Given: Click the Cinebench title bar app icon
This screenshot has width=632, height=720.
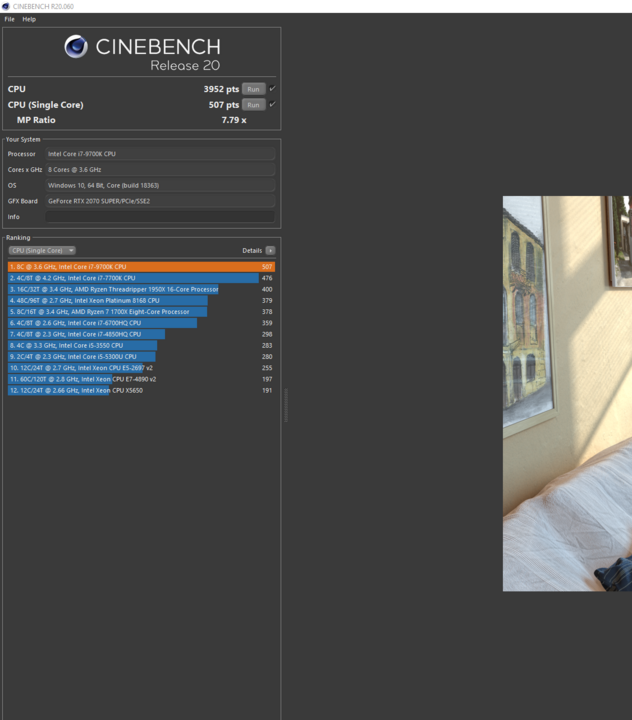Looking at the screenshot, I should 6,6.
